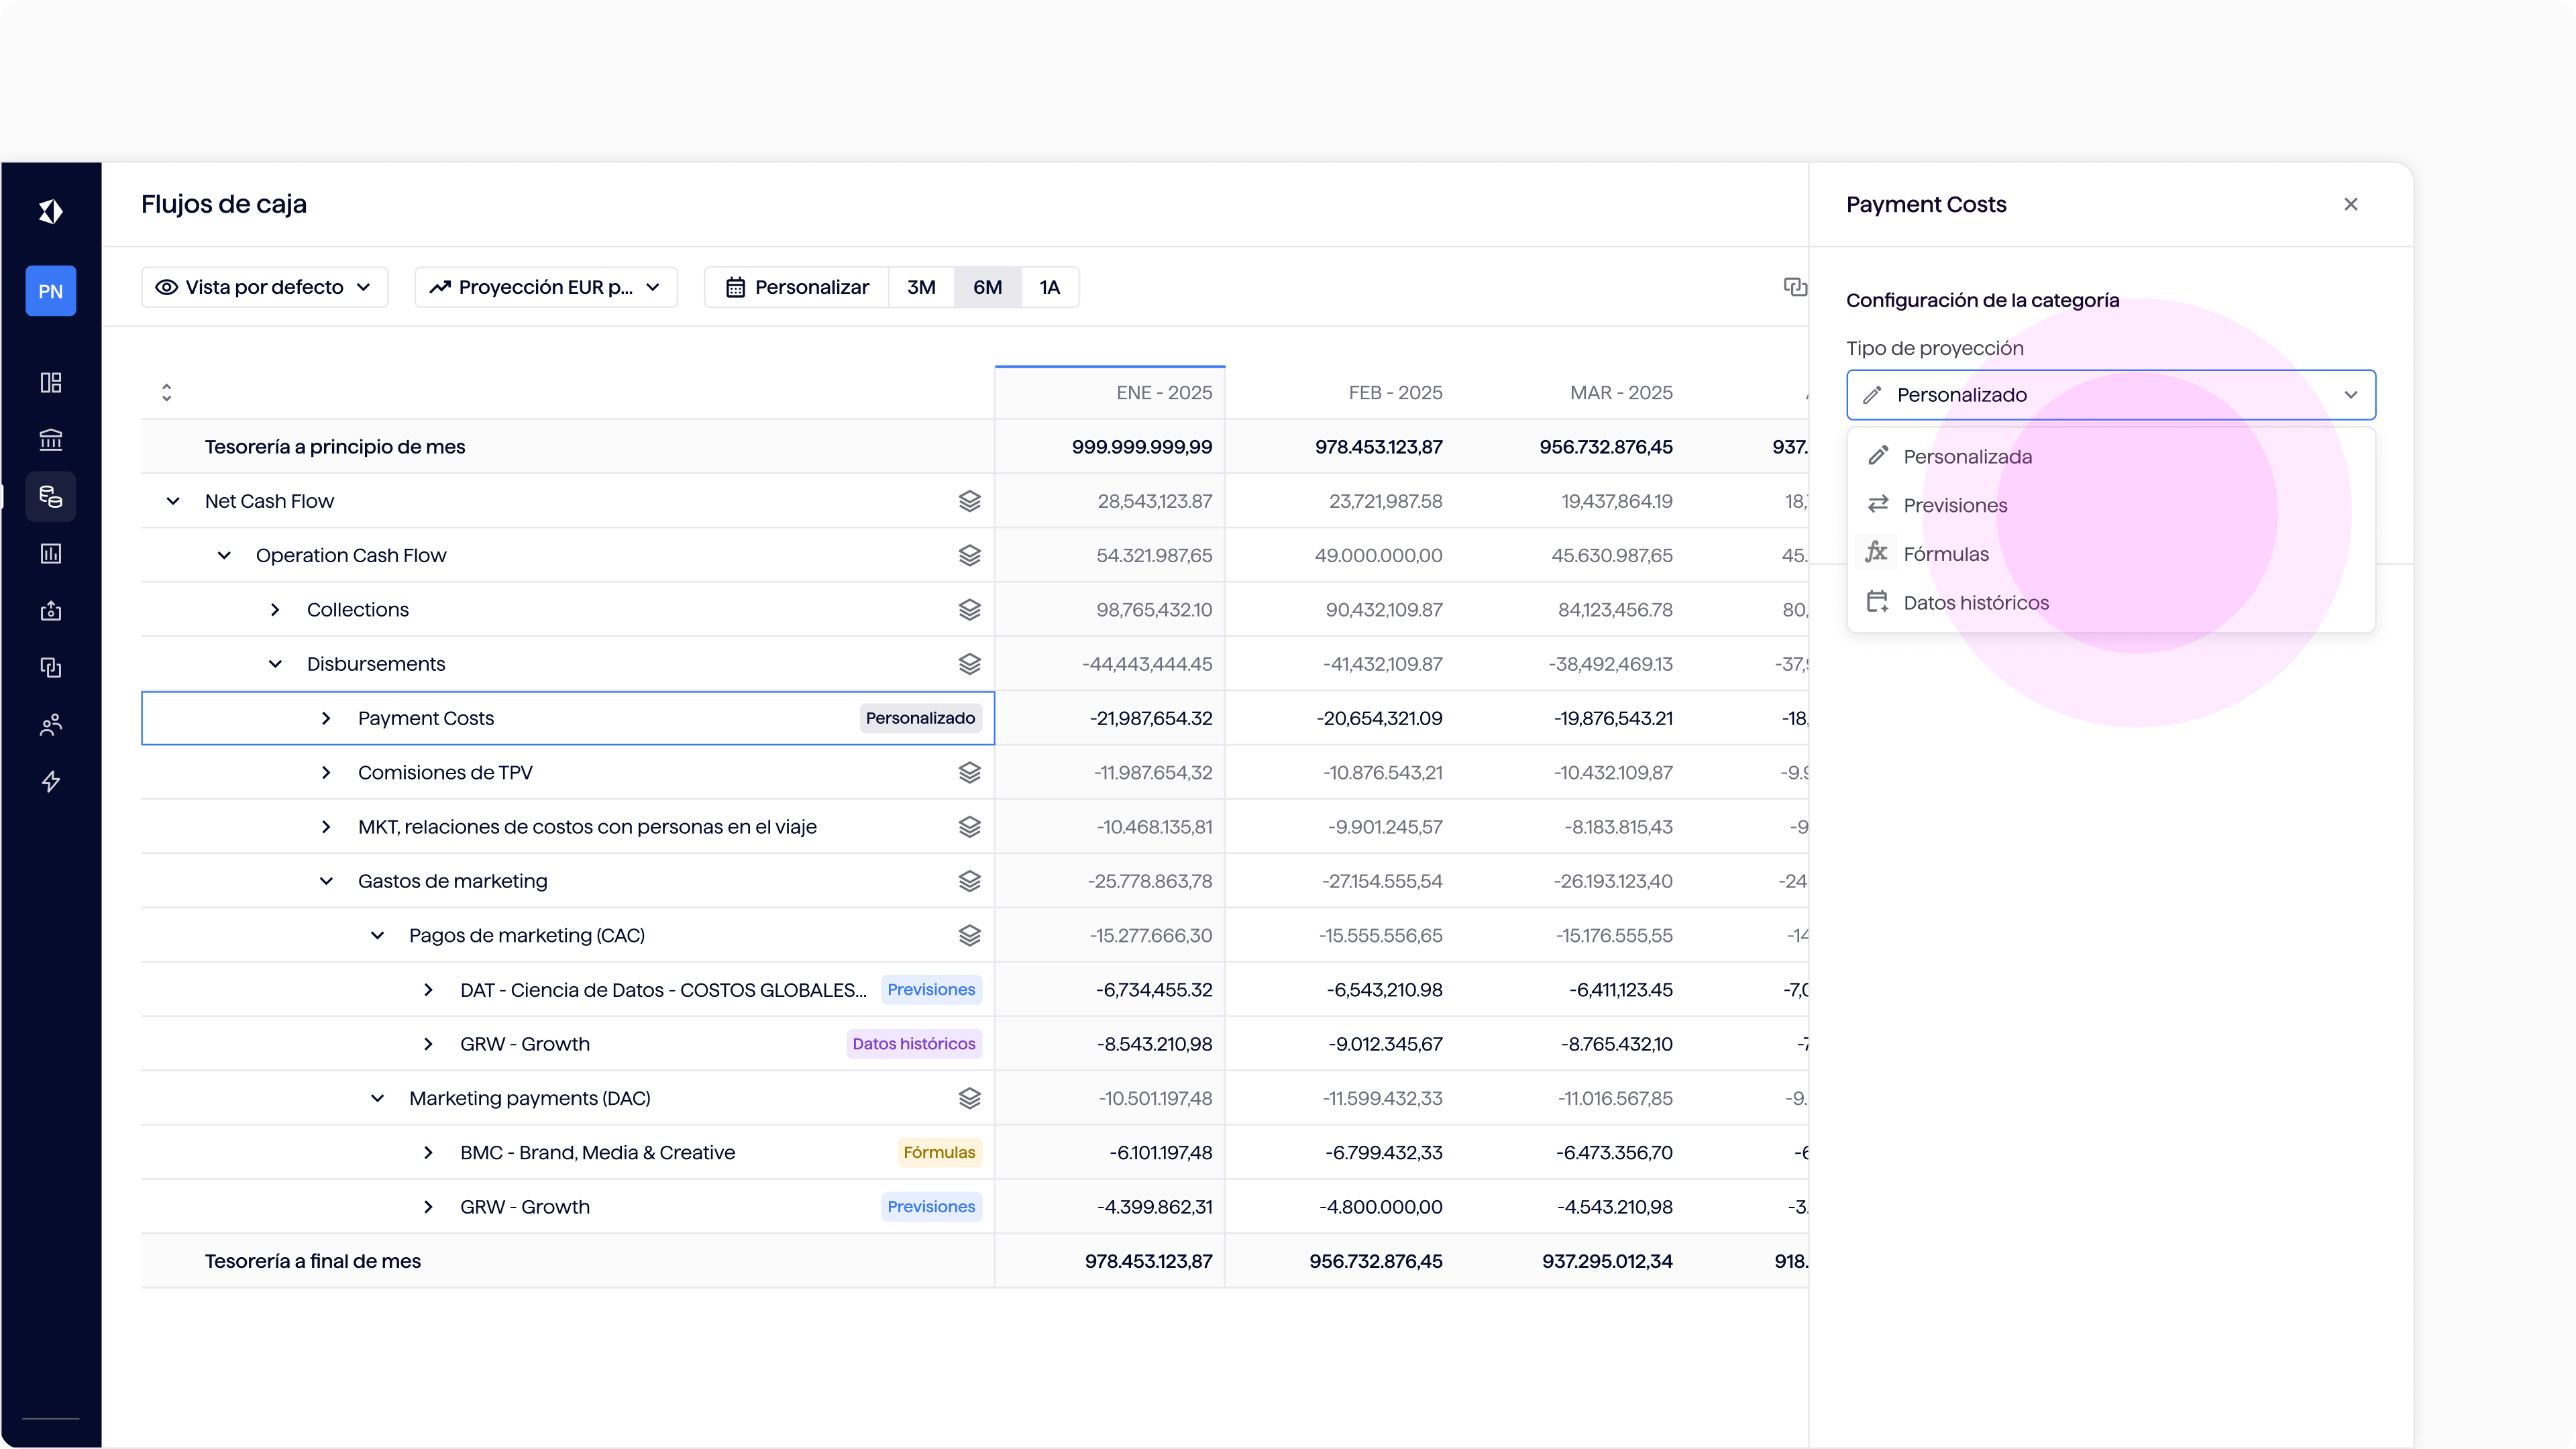Screen dimensions: 2576x1449
Task: Click the FEB - 2025 column header
Action: pyautogui.click(x=1395, y=393)
